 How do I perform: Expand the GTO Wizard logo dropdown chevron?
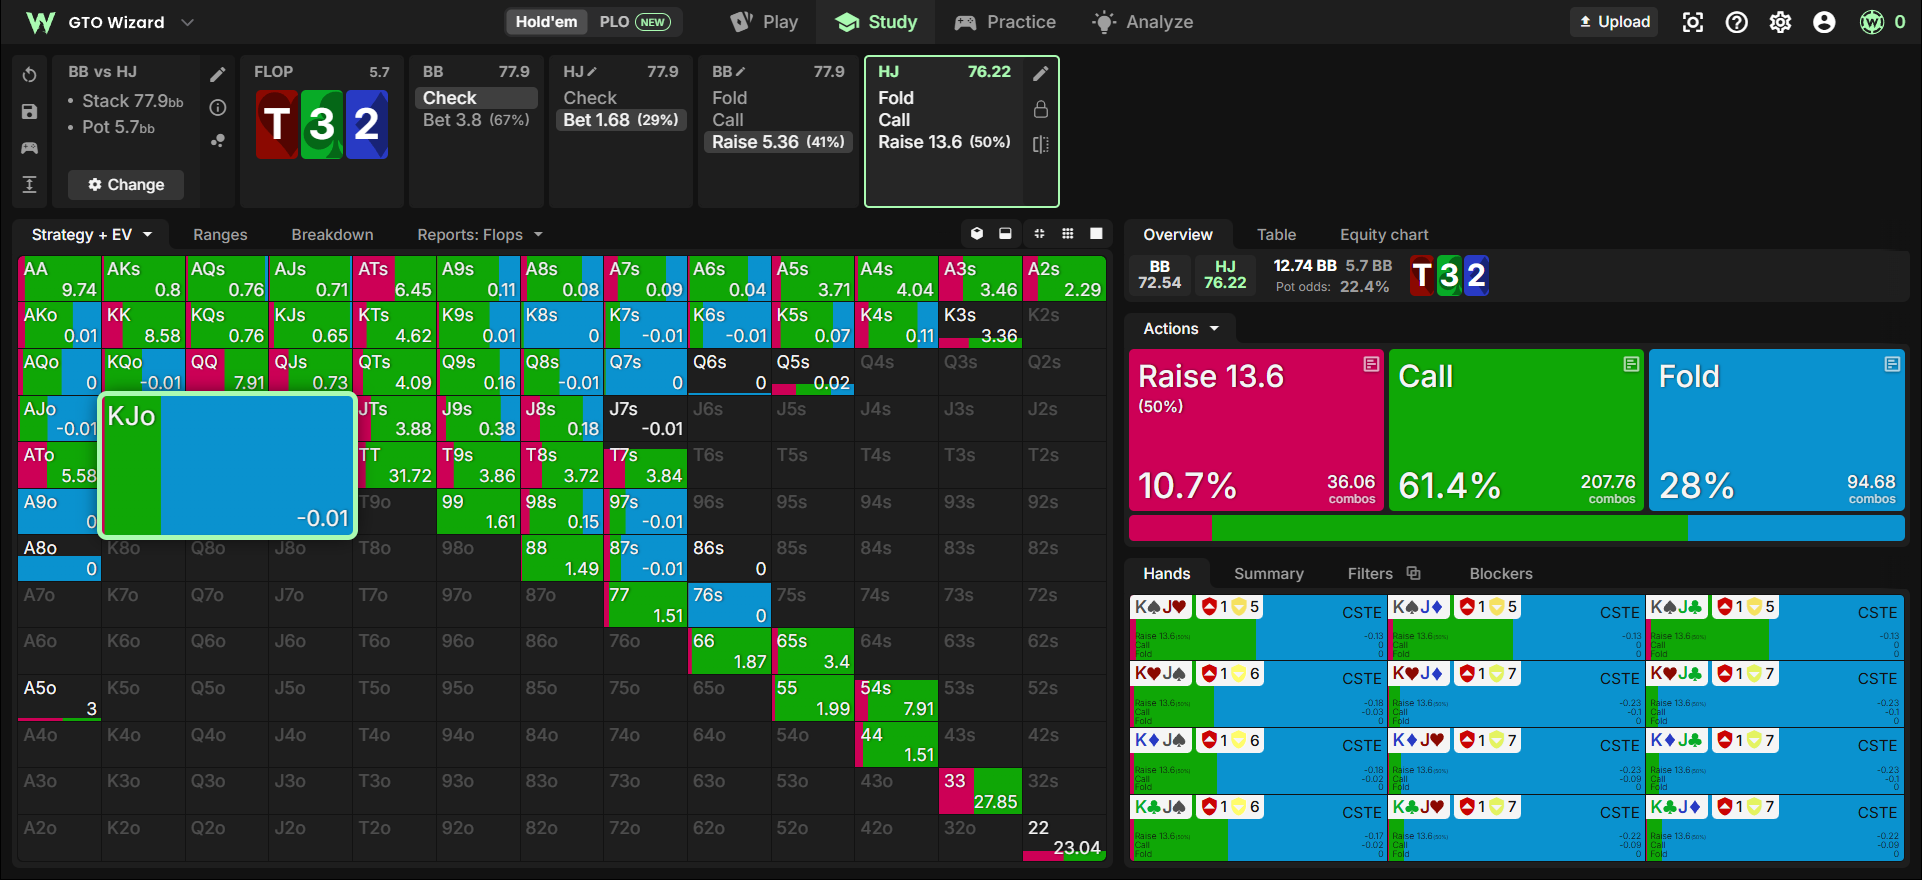tap(187, 22)
